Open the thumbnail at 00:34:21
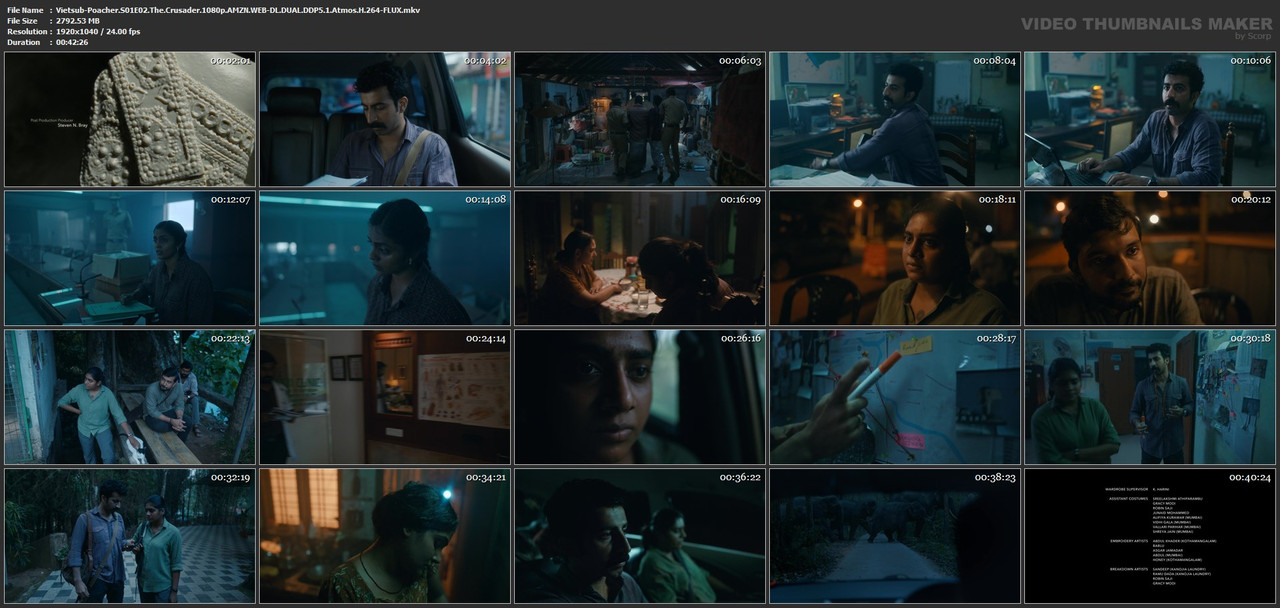This screenshot has width=1280, height=608. tap(385, 536)
